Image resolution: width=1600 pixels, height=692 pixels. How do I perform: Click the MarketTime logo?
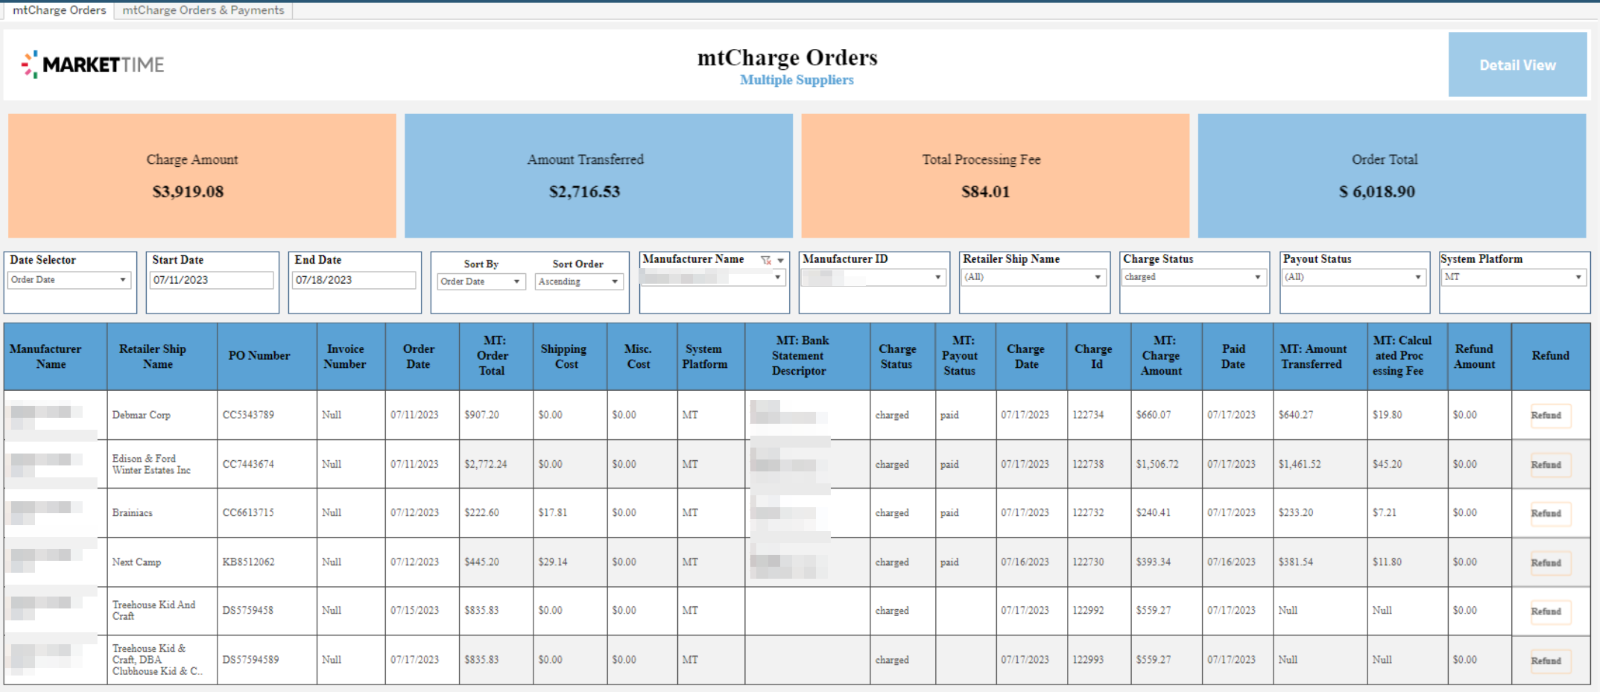click(93, 65)
